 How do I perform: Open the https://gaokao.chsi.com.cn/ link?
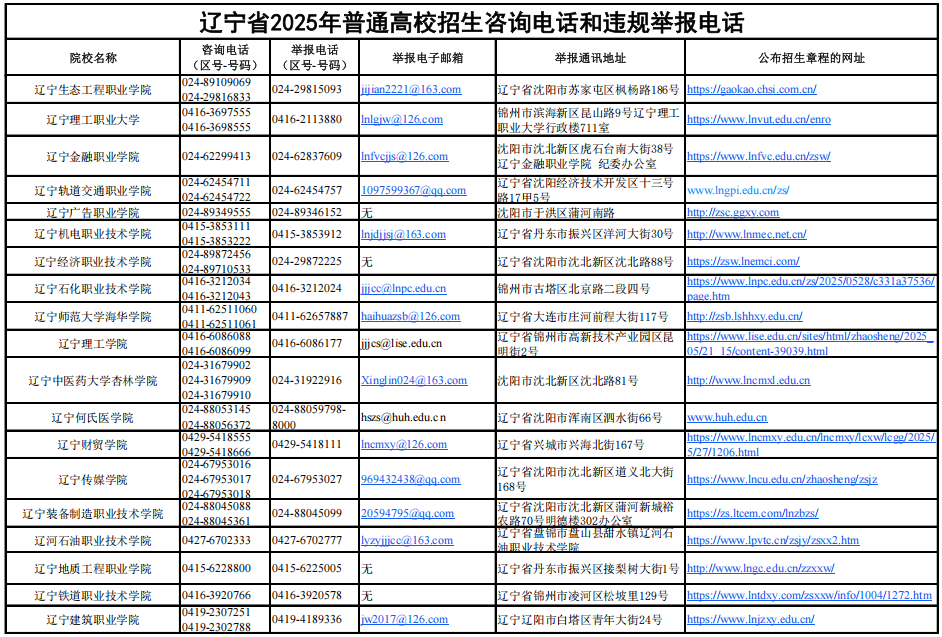[752, 90]
